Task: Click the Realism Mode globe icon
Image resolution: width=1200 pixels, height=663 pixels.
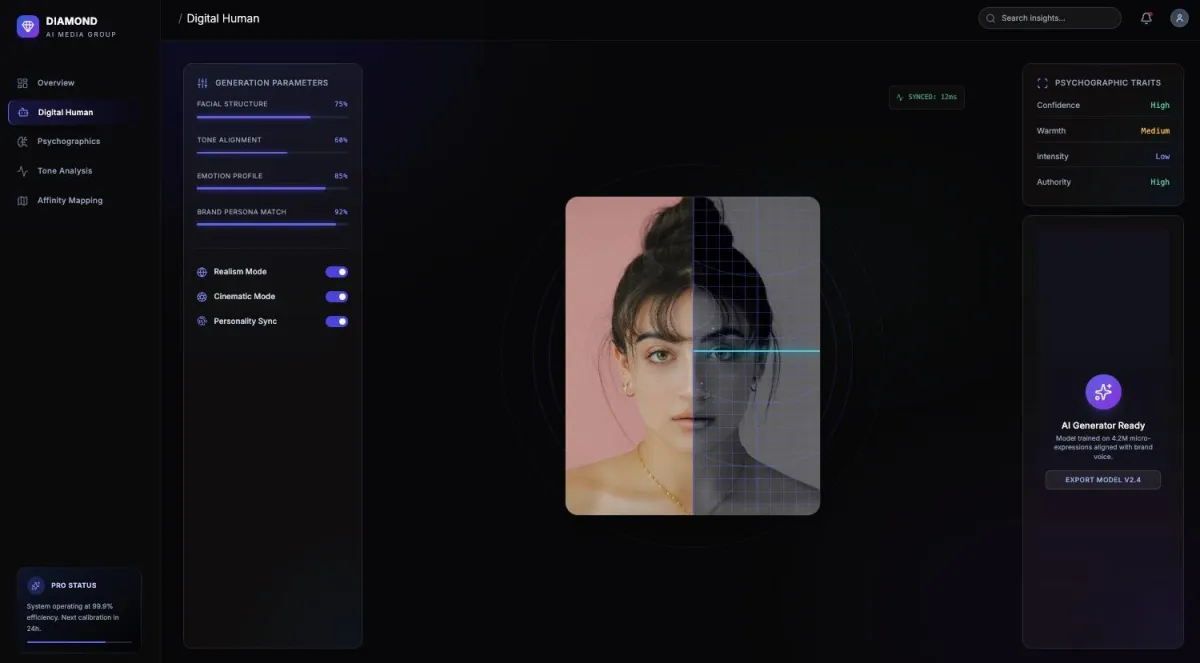Action: pyautogui.click(x=202, y=272)
